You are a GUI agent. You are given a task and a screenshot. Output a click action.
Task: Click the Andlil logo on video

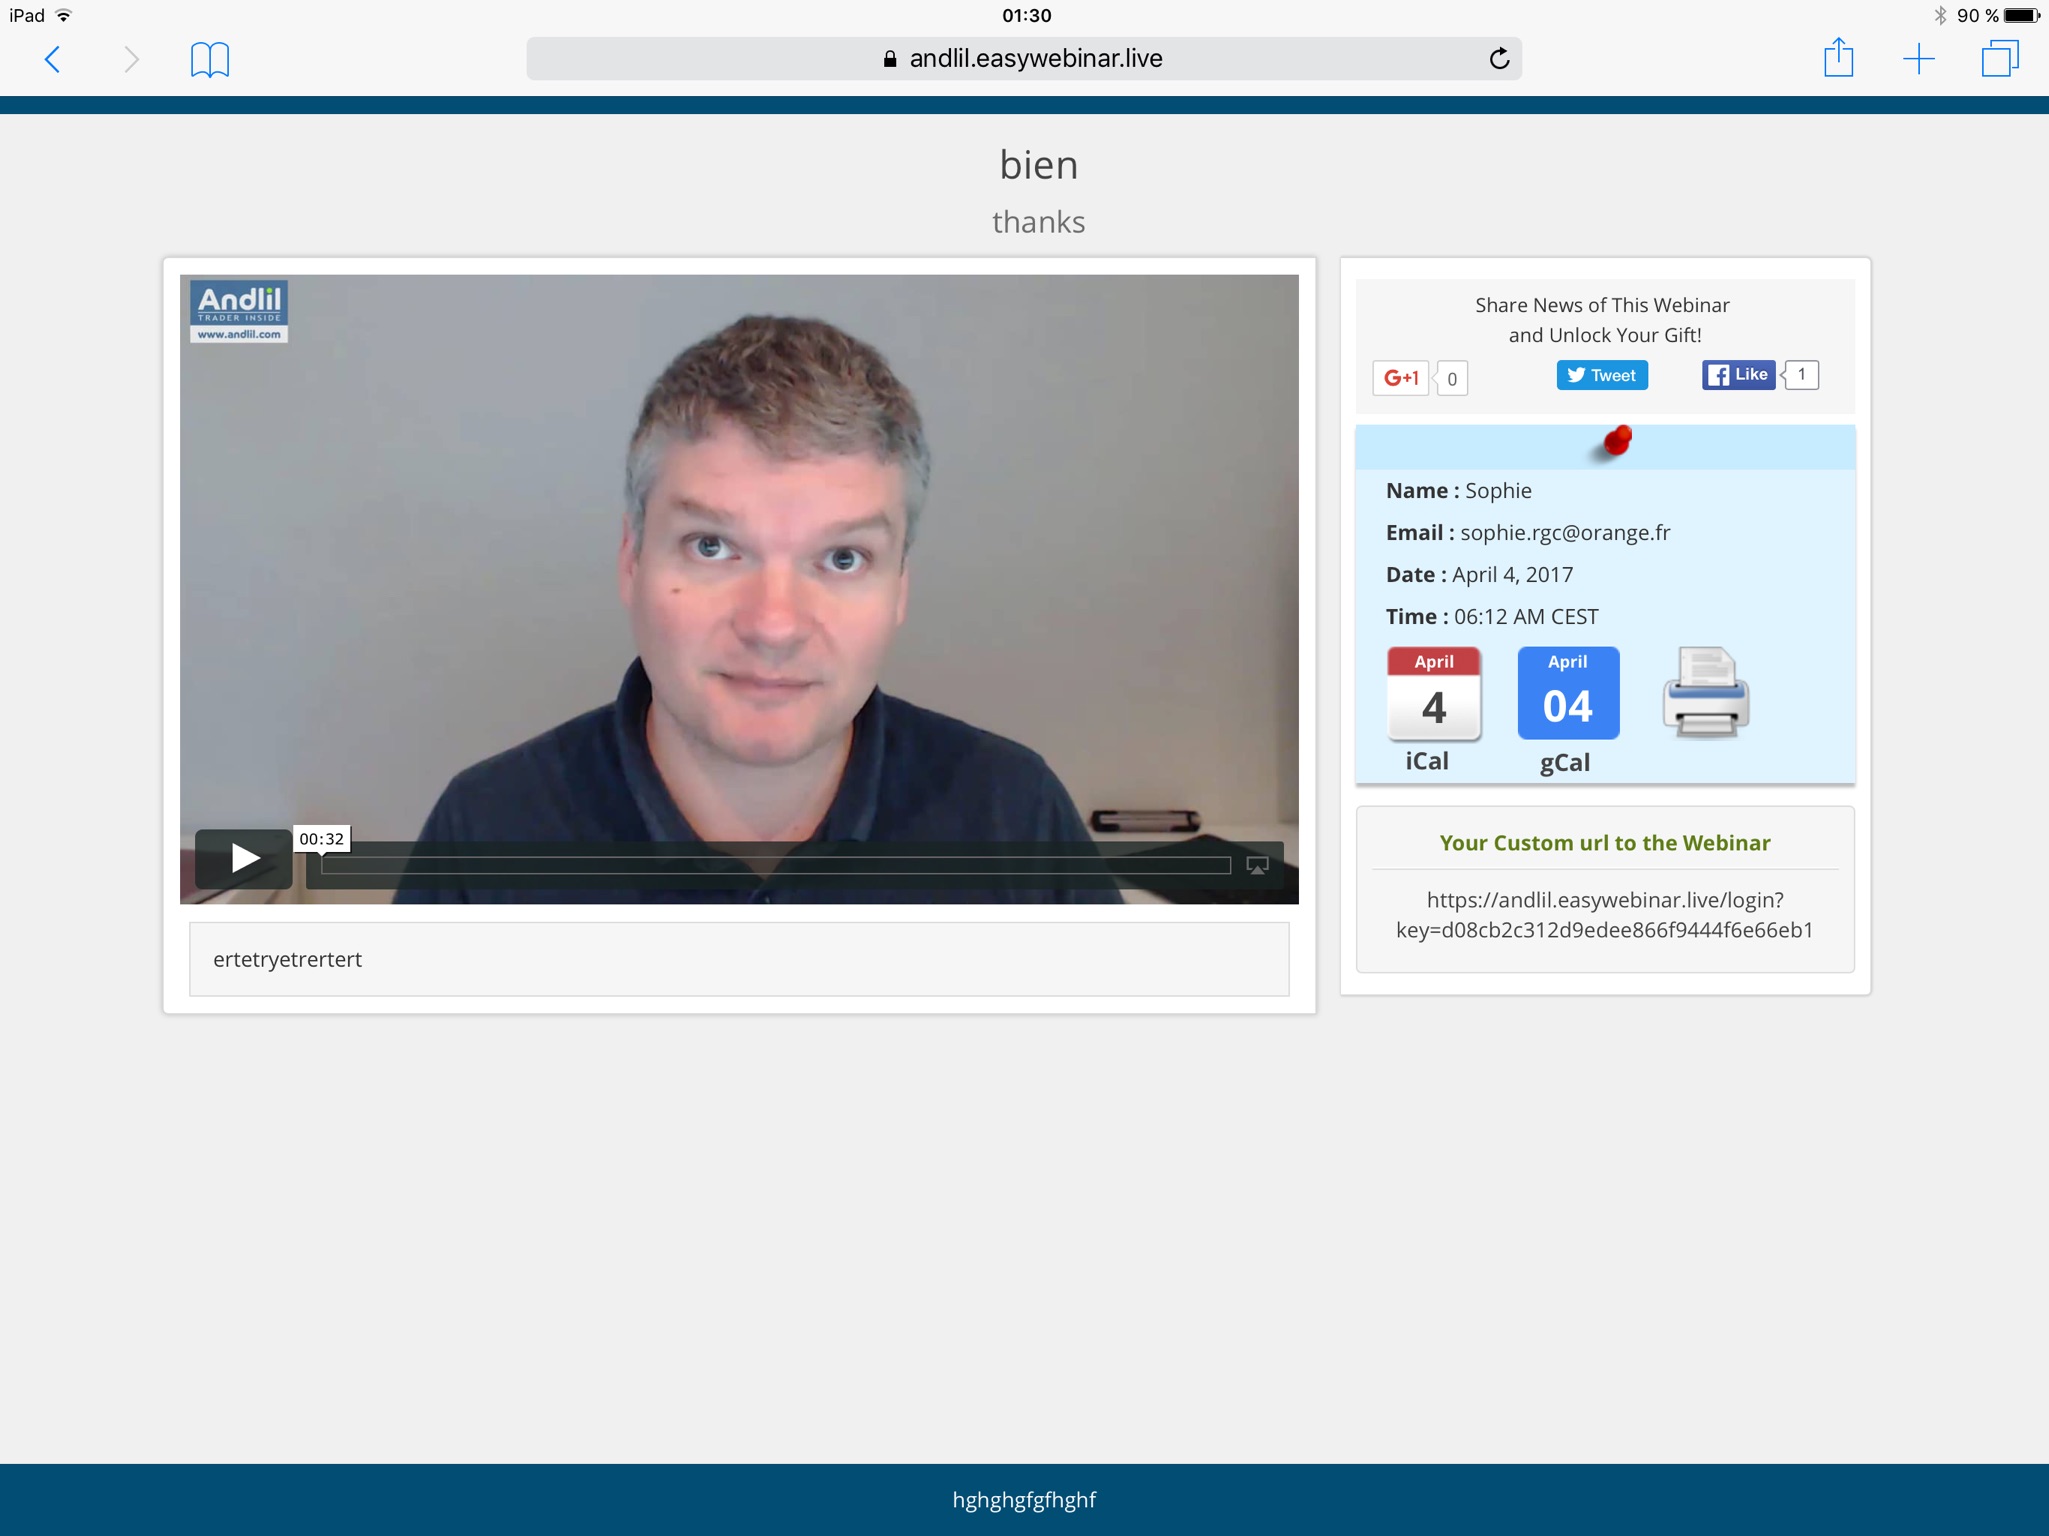(239, 311)
